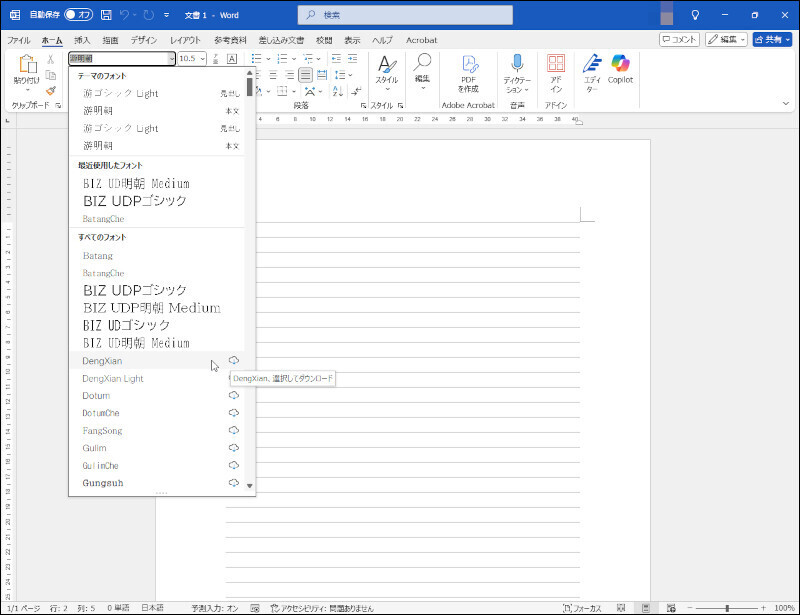Click the lightbulb icon in the title bar
The height and width of the screenshot is (615, 800).
tap(695, 15)
